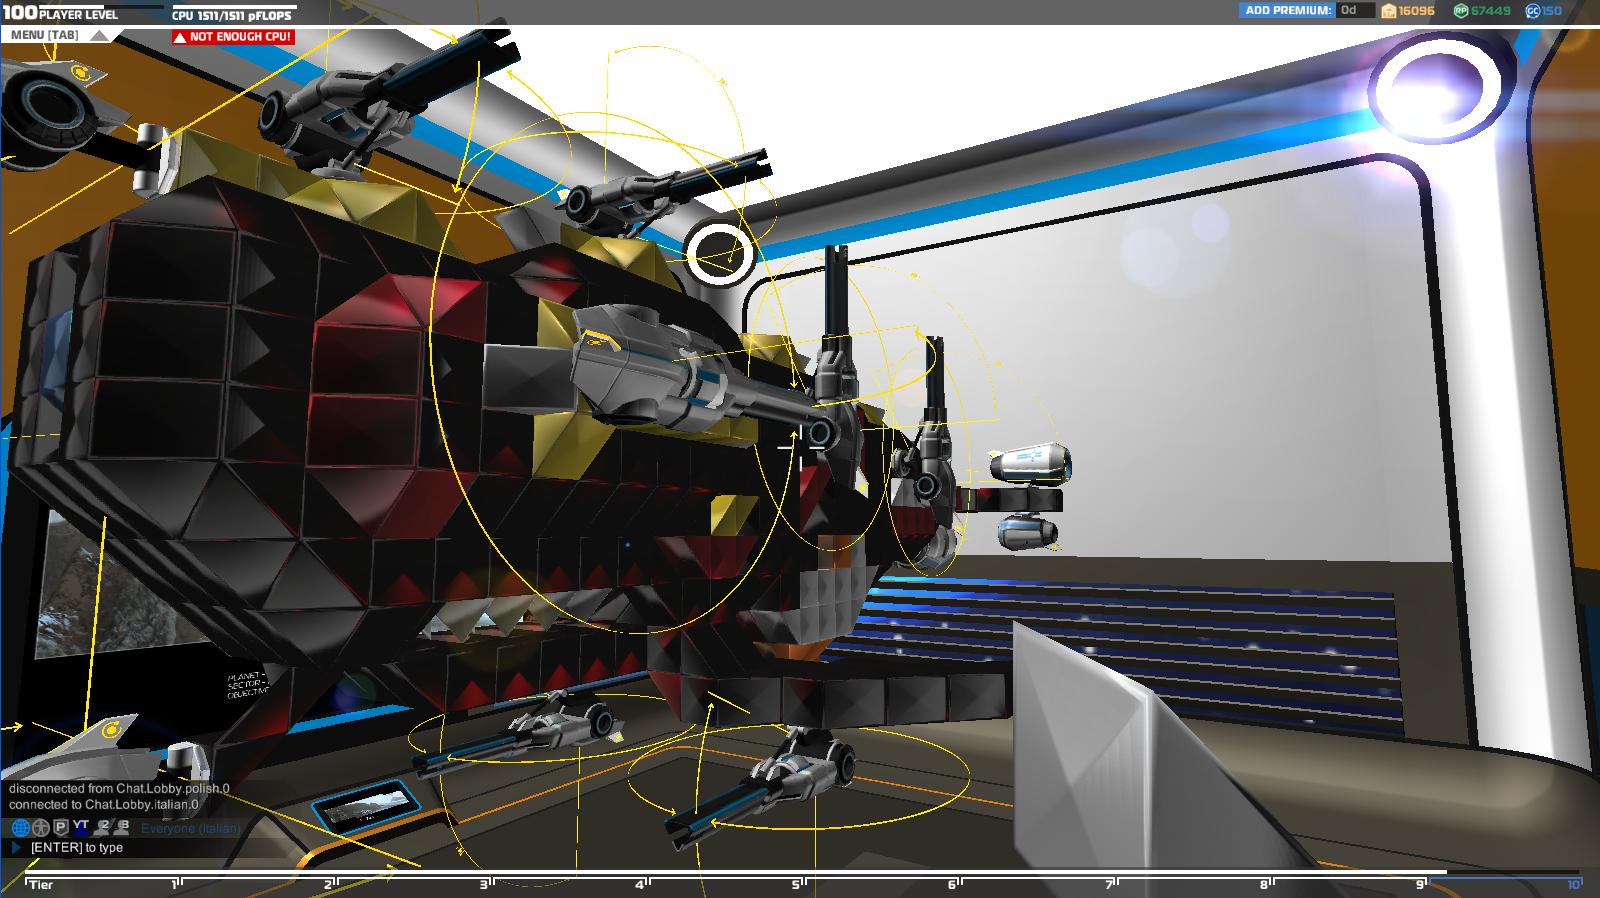Click the premium days remaining 0d field
This screenshot has height=898, width=1600.
click(x=1355, y=11)
